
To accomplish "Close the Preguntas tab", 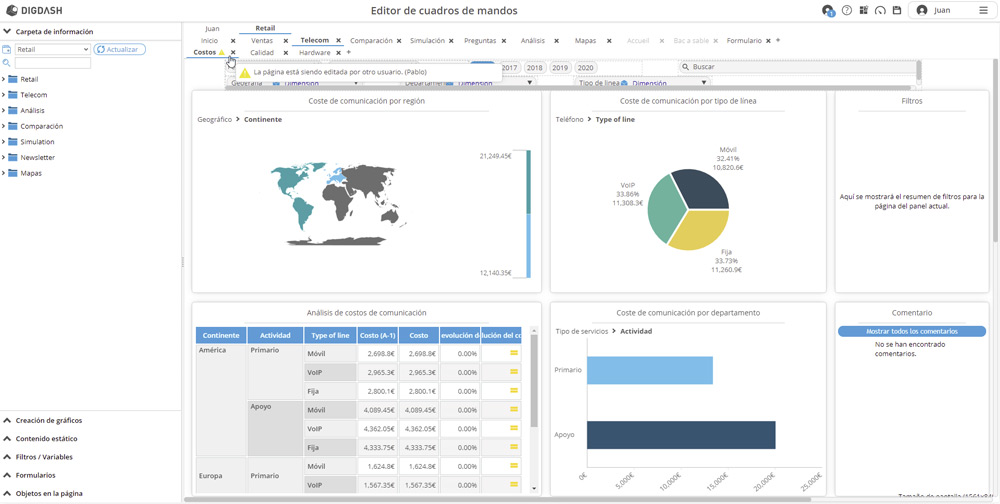I will pos(504,41).
